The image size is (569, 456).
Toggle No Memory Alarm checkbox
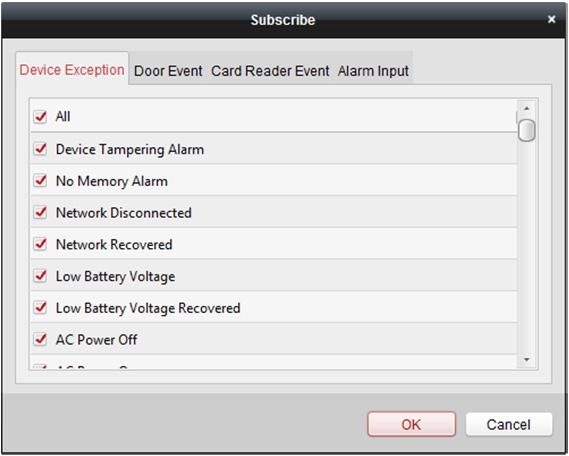pos(40,181)
